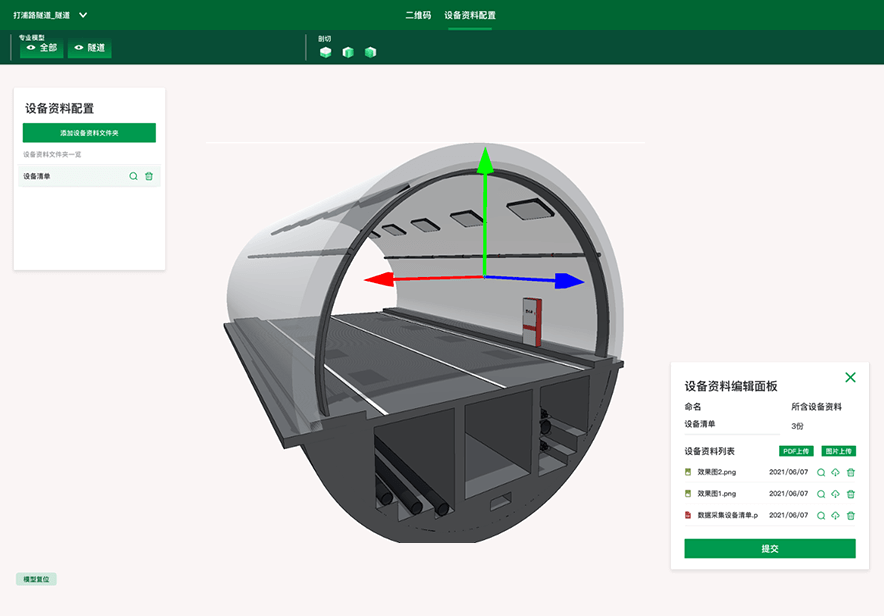Select the second section-cut cube icon

pyautogui.click(x=348, y=52)
